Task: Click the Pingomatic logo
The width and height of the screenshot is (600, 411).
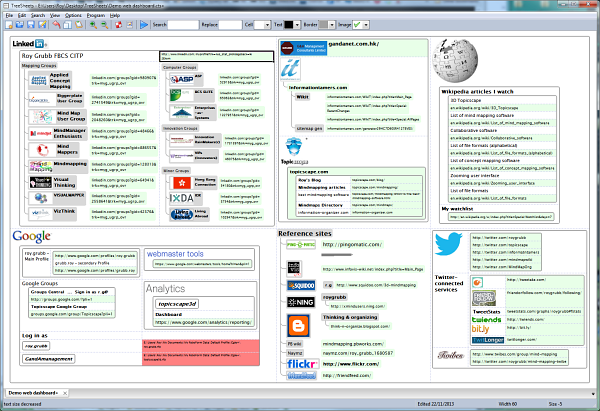Action: [301, 245]
